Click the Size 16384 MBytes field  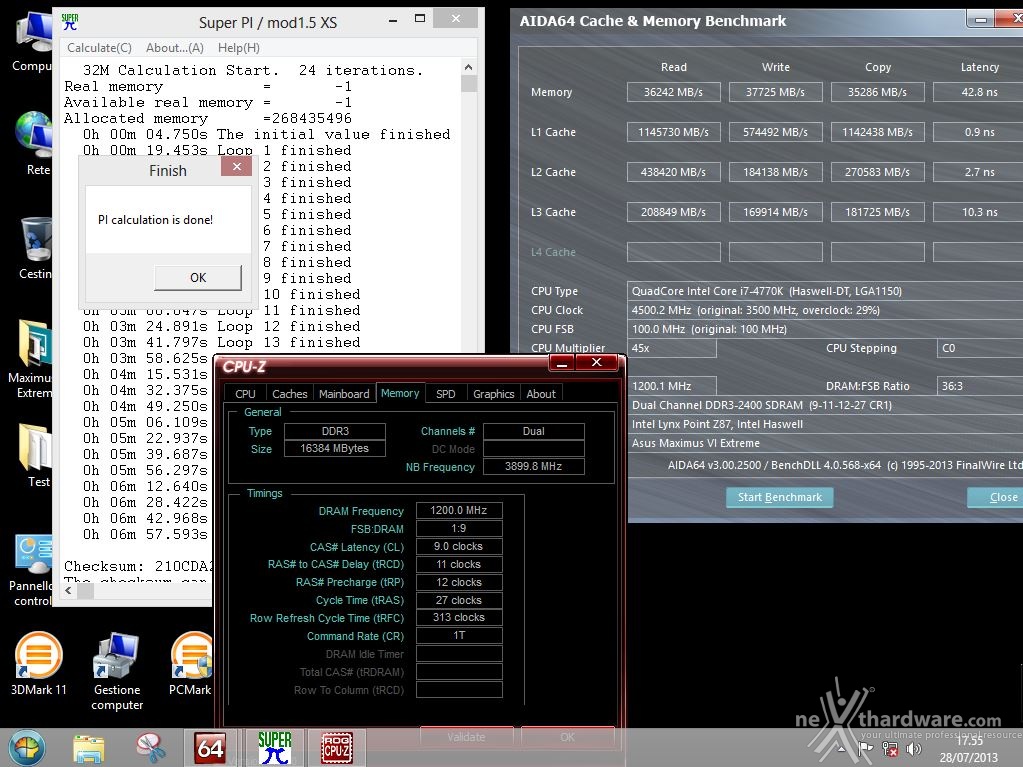[335, 448]
